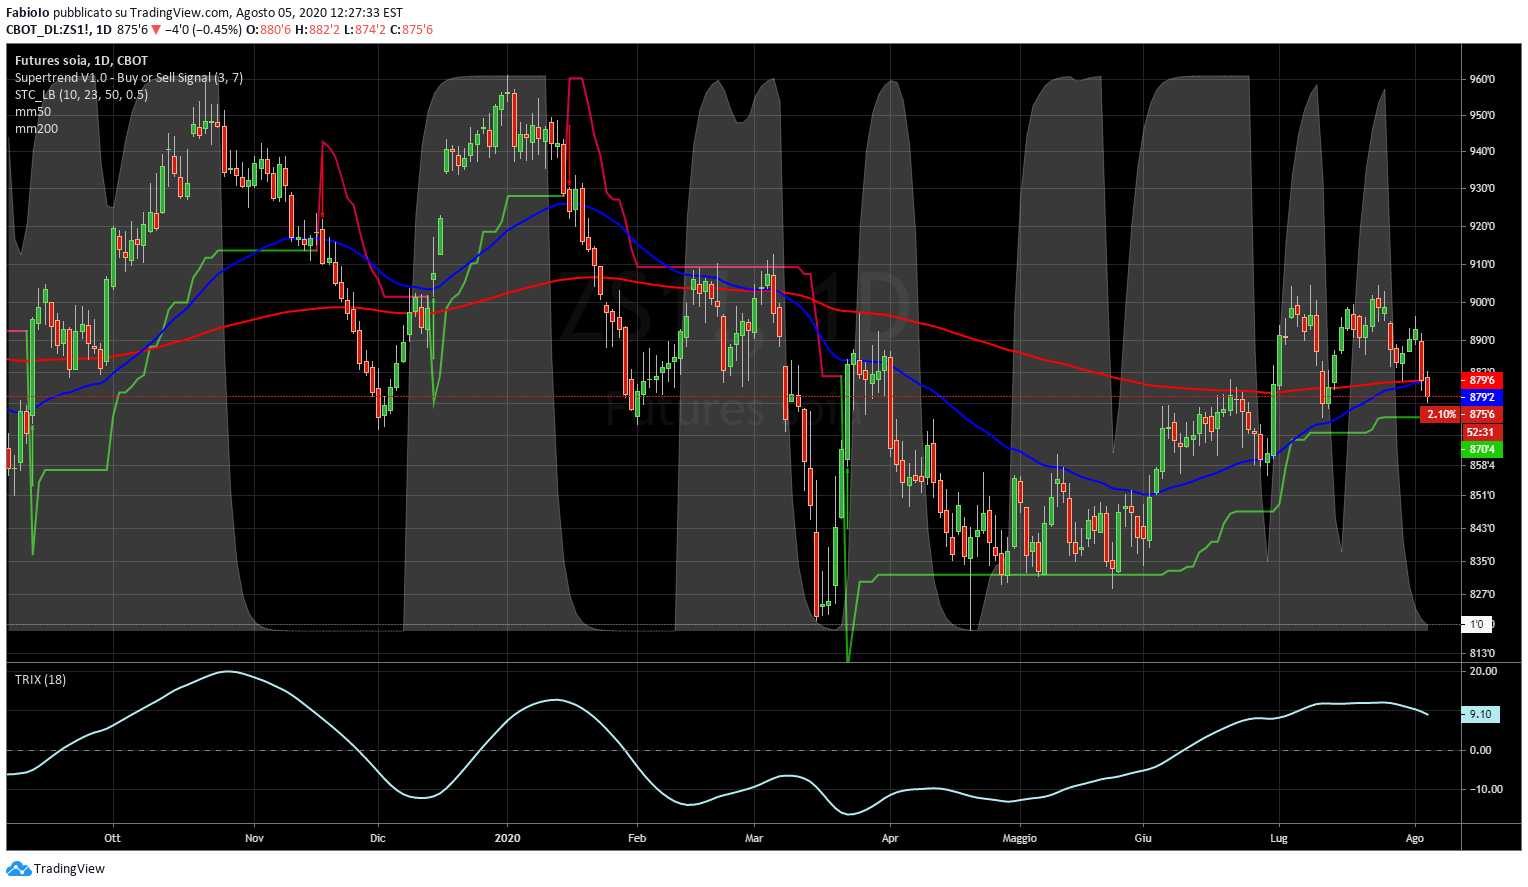Click the 930'0 price axis label
Image resolution: width=1528 pixels, height=887 pixels.
[x=1482, y=189]
